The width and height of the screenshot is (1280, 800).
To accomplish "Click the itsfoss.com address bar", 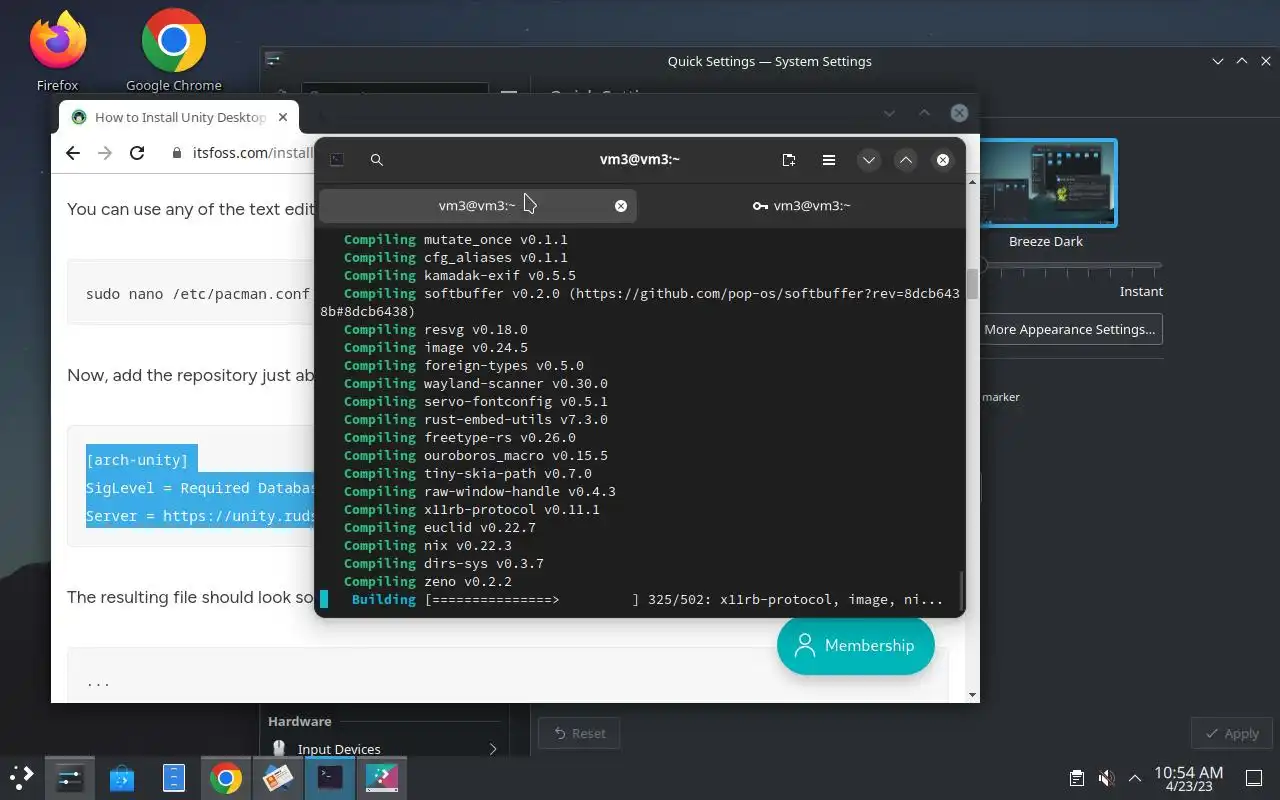I will click(x=252, y=153).
